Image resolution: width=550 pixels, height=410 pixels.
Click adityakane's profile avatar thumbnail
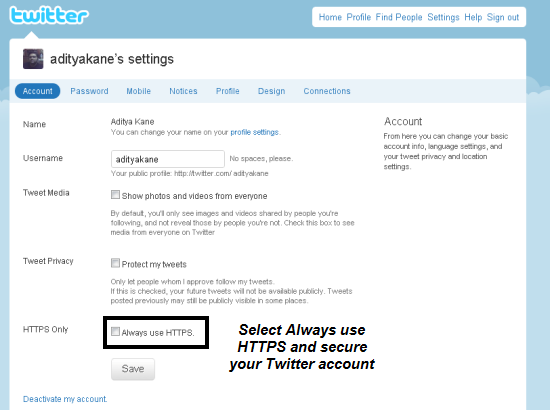tap(33, 59)
